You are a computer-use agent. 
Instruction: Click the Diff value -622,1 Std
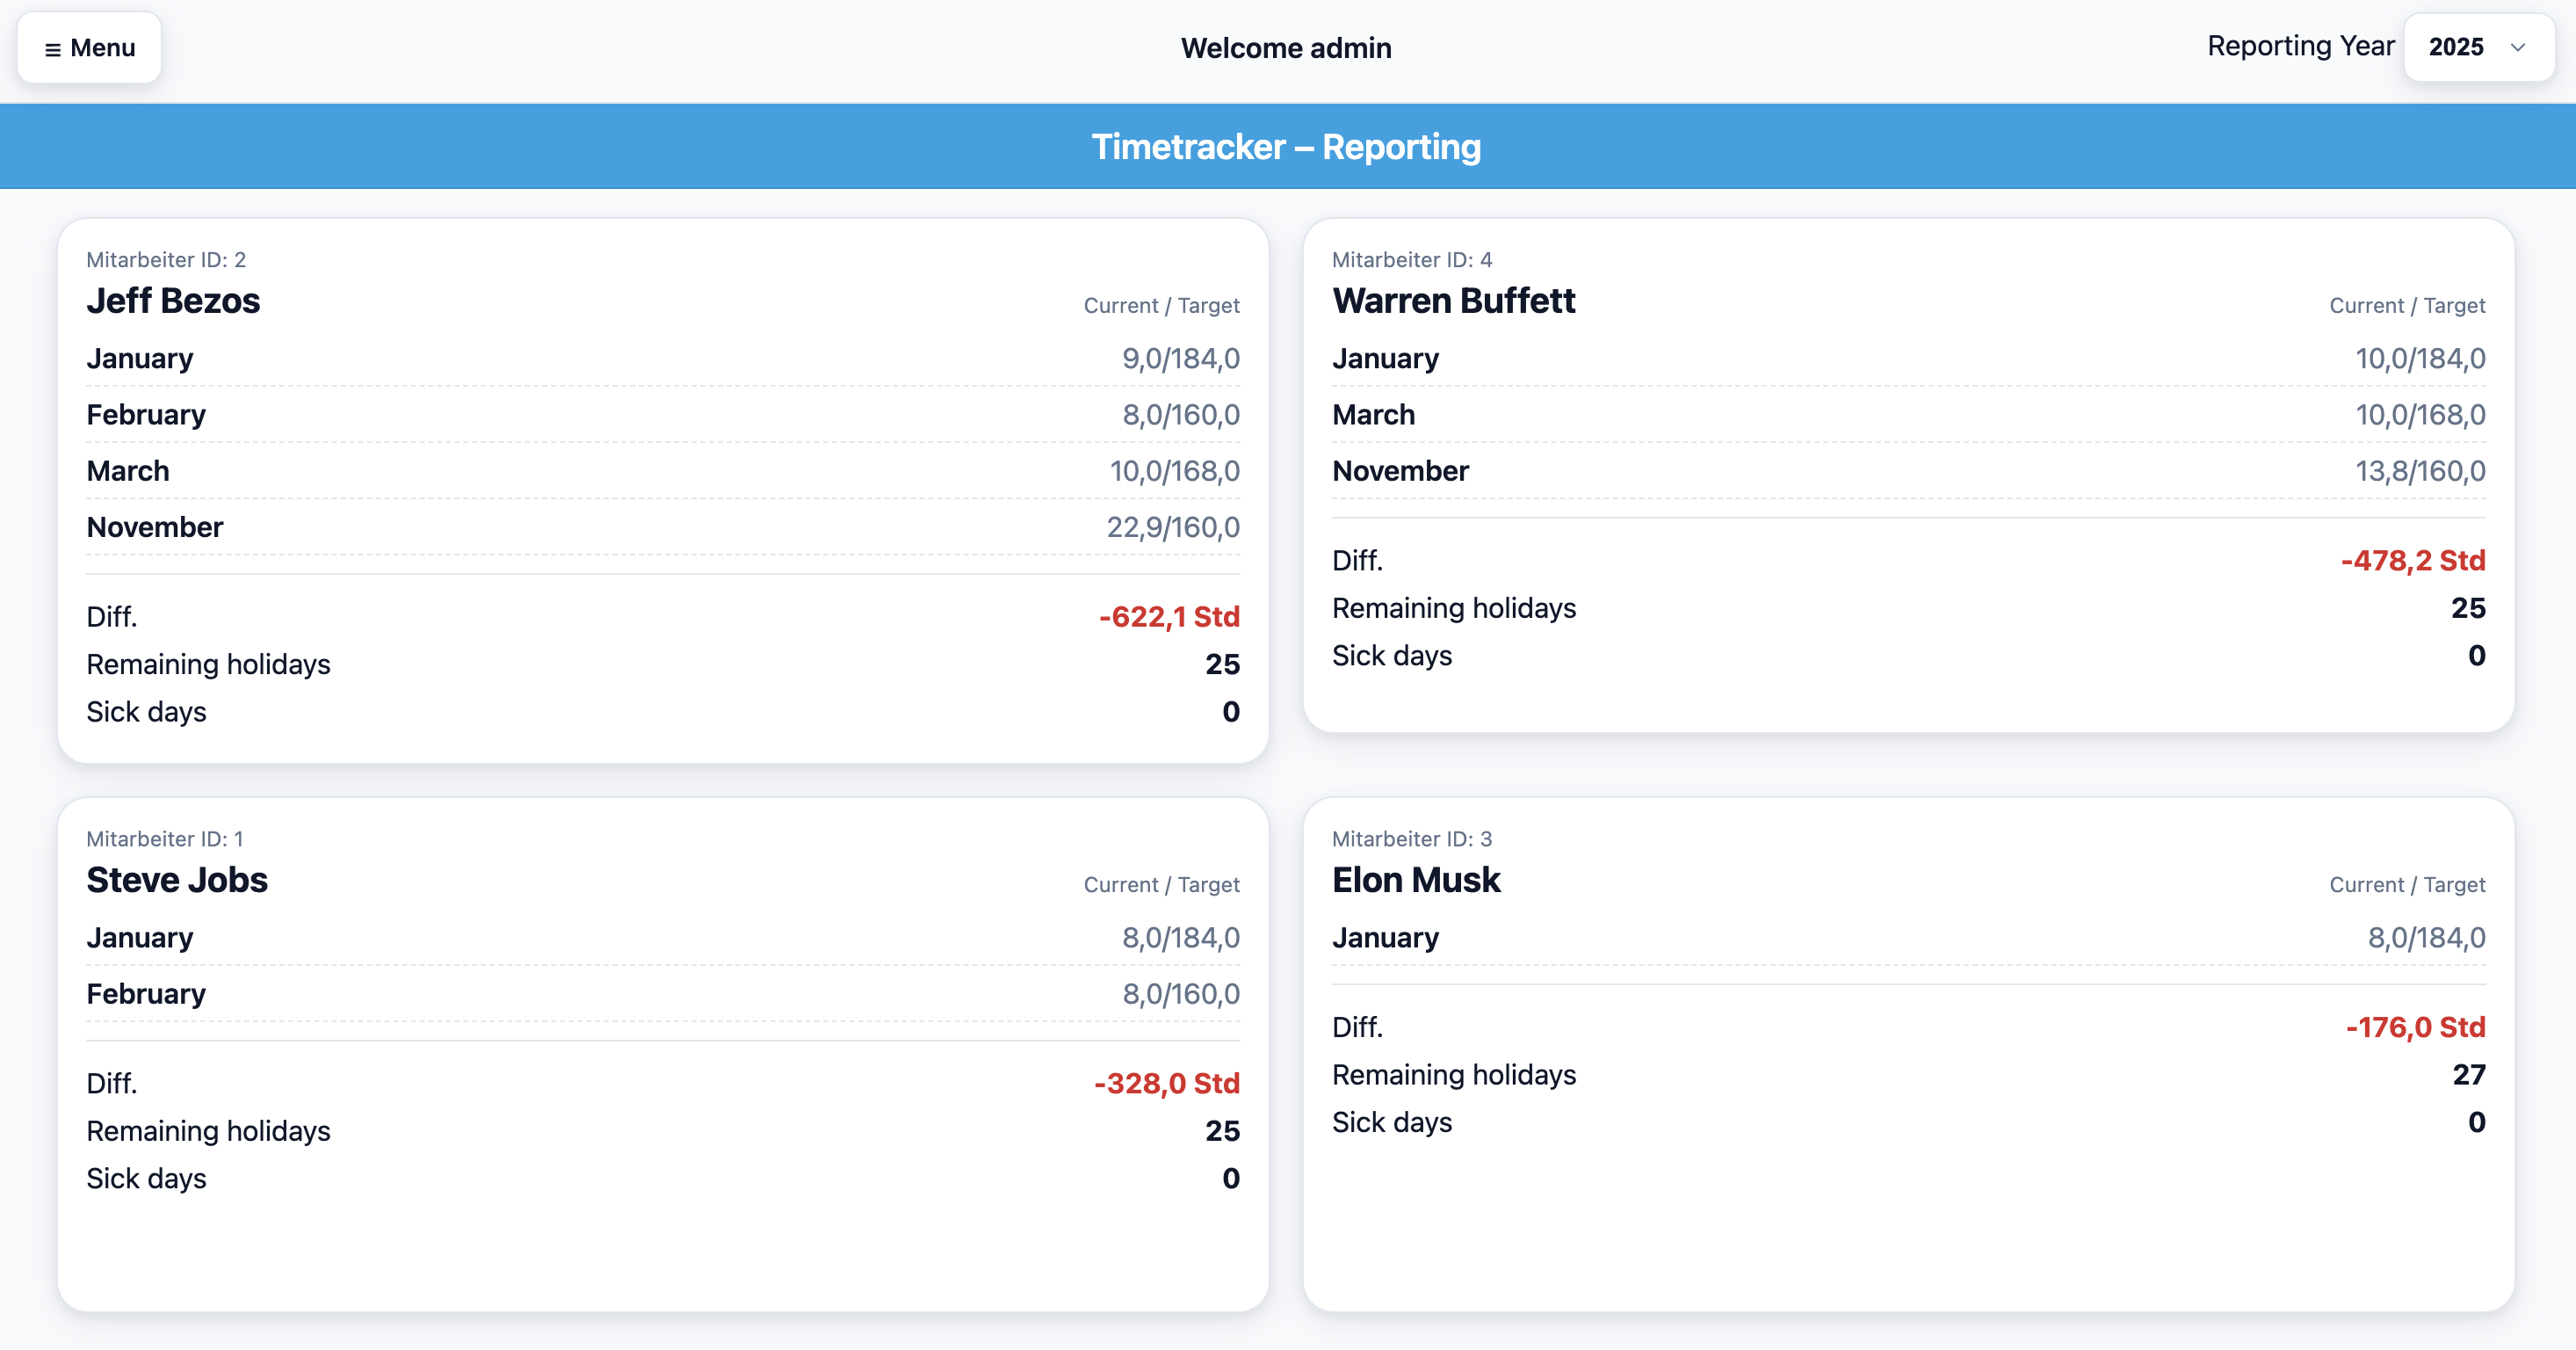coord(1169,617)
